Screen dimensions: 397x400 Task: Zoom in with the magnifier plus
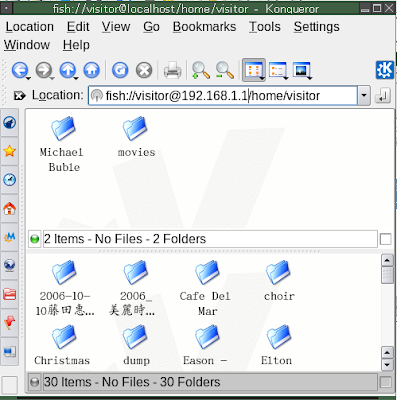(201, 70)
